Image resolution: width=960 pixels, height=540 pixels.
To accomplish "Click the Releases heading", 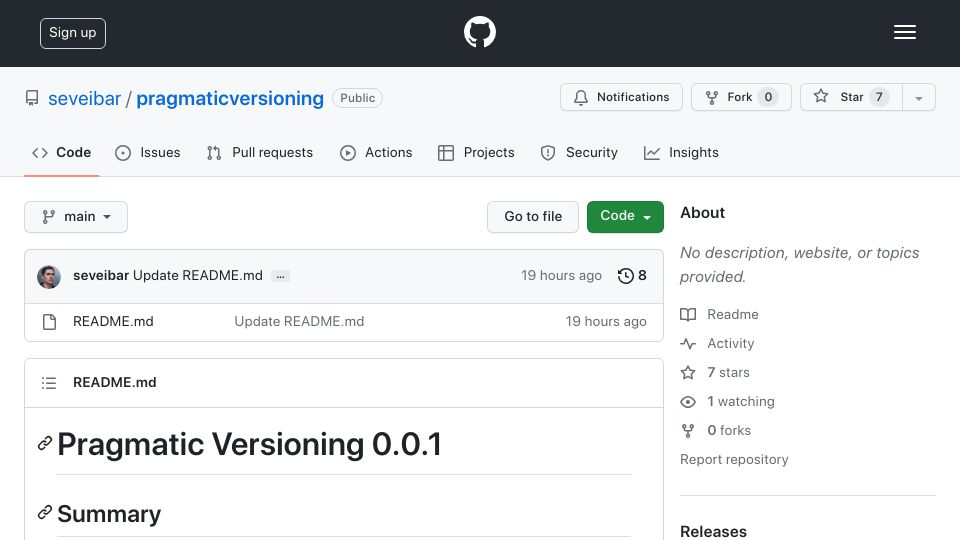I will [x=713, y=531].
